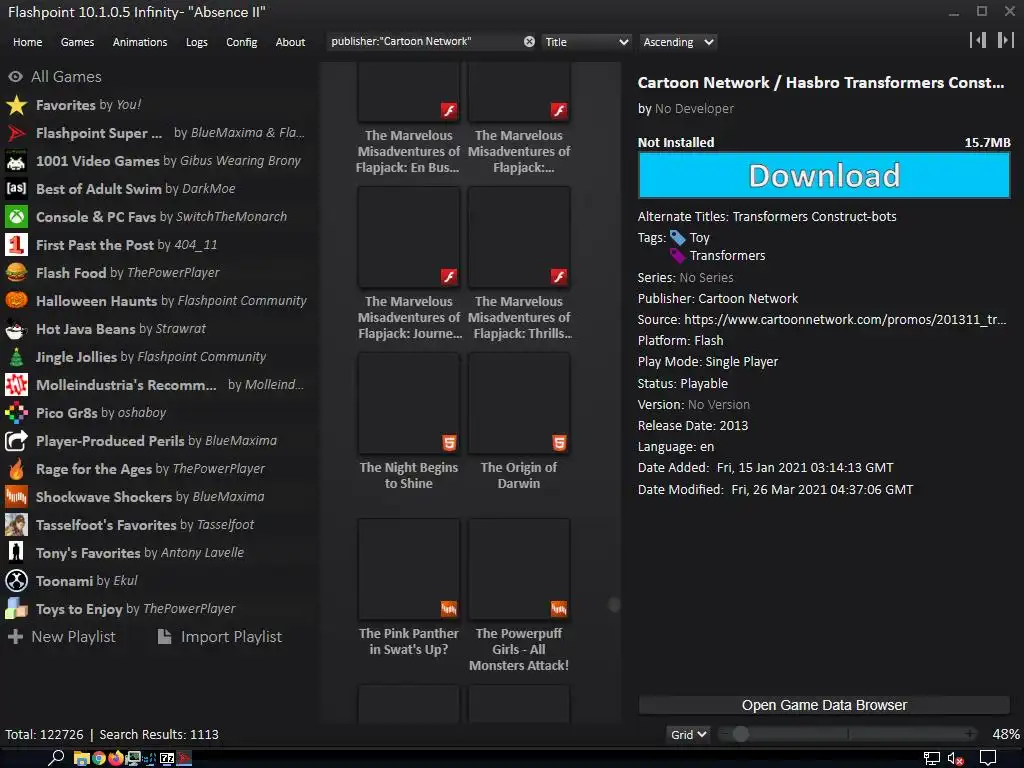This screenshot has width=1024, height=768.
Task: Open the Ascending order dropdown
Action: click(x=678, y=42)
